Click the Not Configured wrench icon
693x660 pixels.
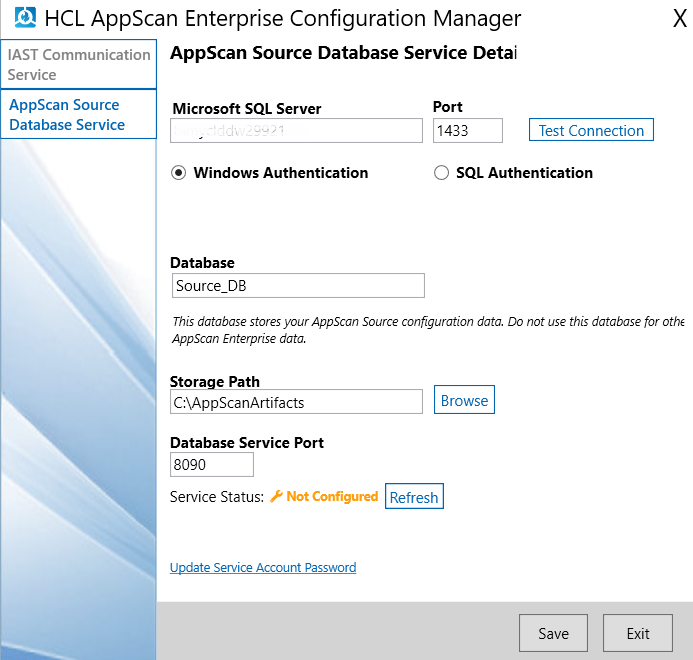point(277,497)
